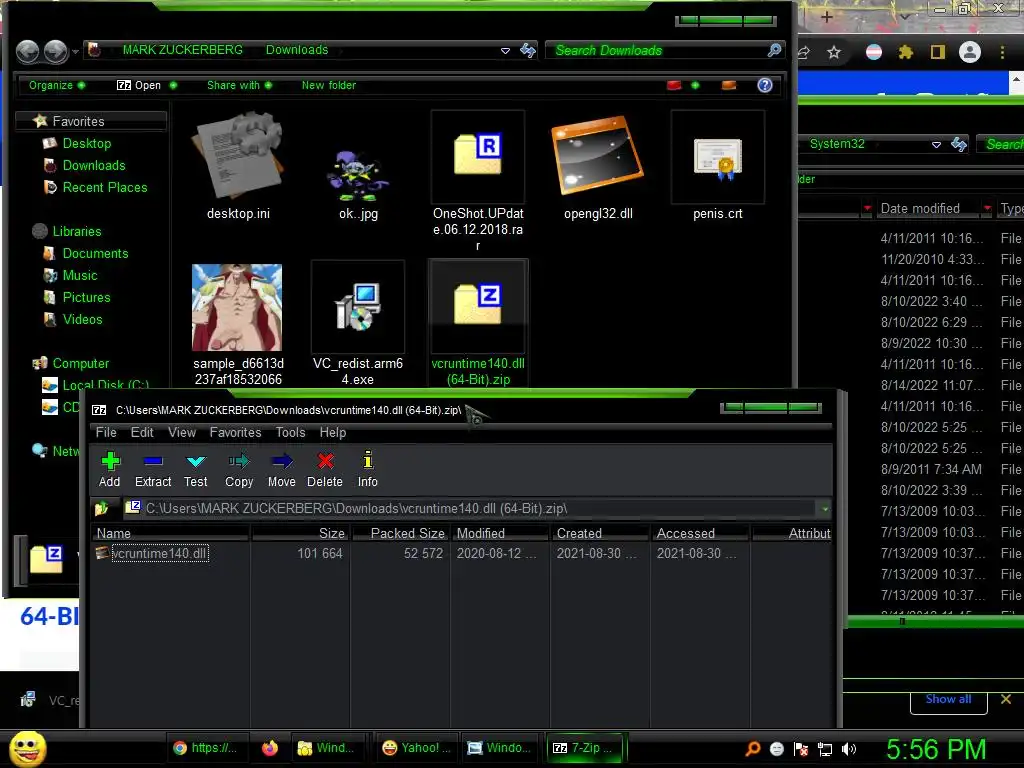
Task: Change view using the red view icon
Action: tap(674, 85)
